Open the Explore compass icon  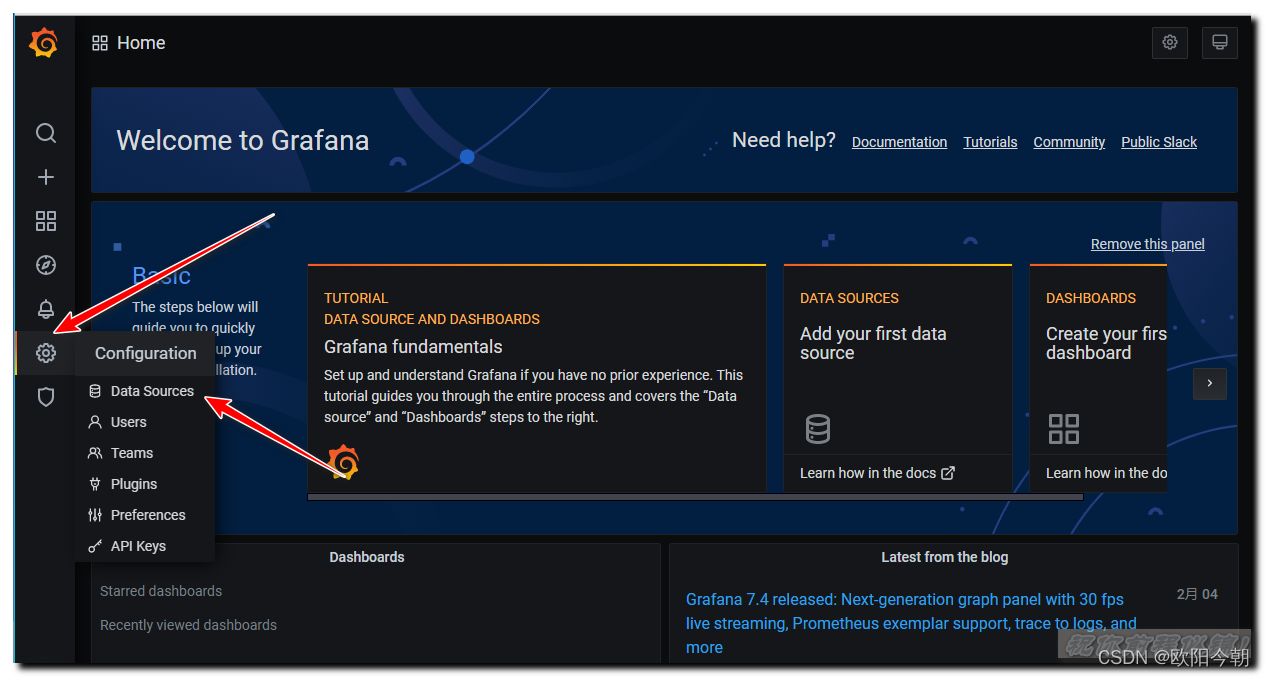click(46, 265)
